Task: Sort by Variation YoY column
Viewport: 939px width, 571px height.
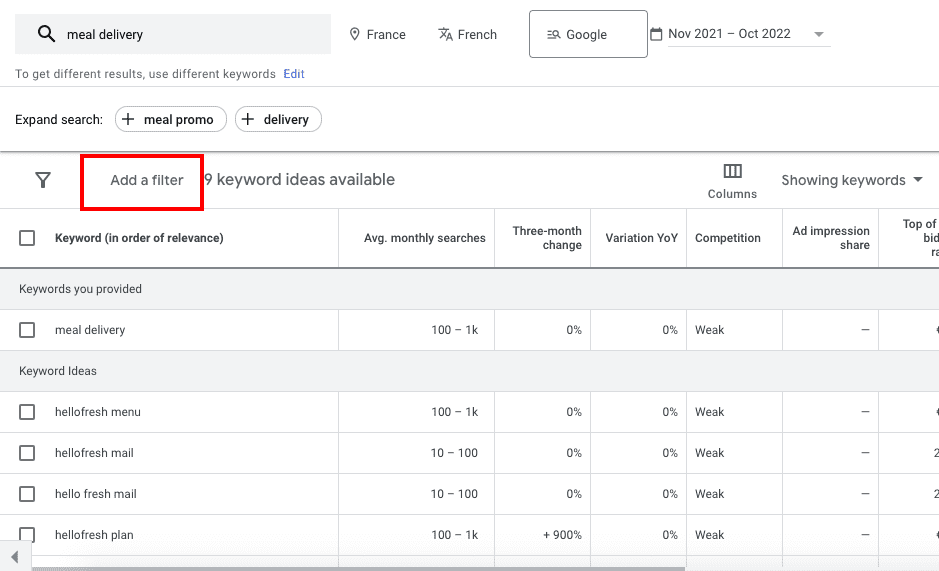Action: pos(641,238)
